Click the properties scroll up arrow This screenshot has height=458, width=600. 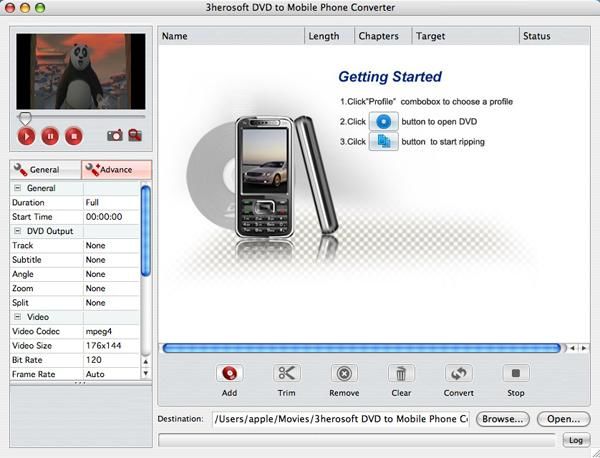click(x=146, y=361)
